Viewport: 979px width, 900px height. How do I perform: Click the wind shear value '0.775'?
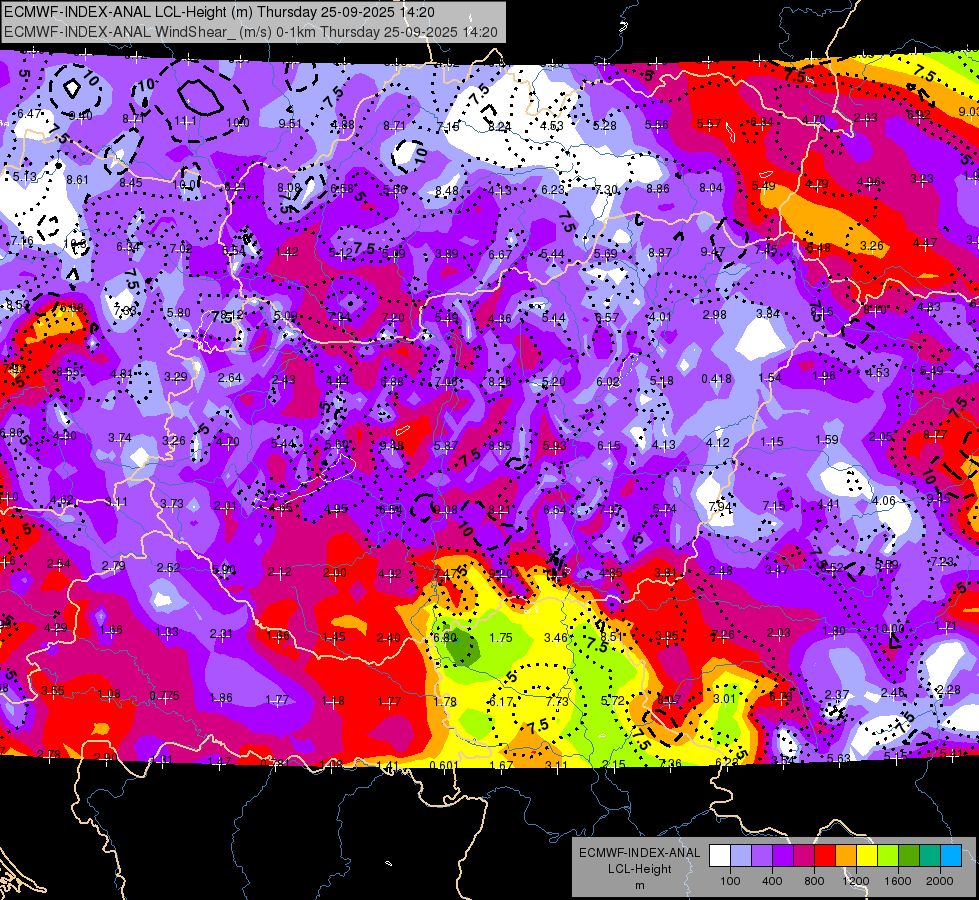tap(164, 695)
